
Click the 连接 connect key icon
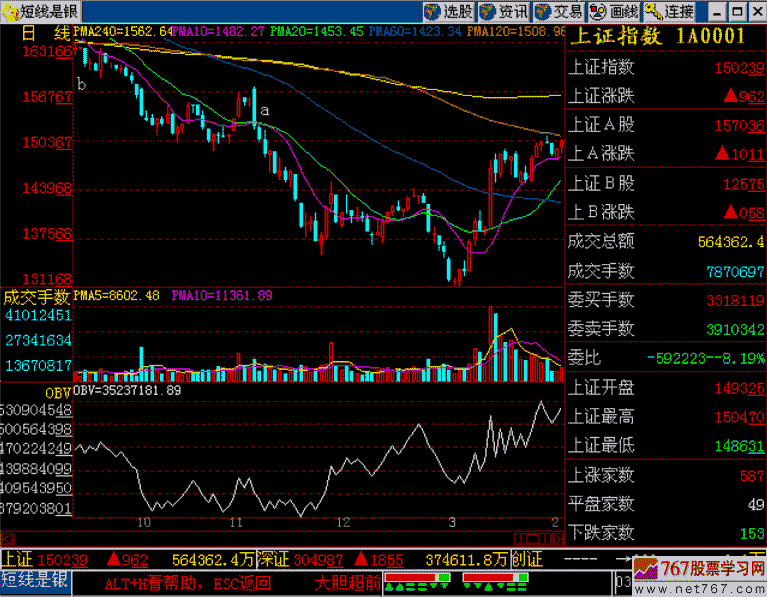[669, 12]
